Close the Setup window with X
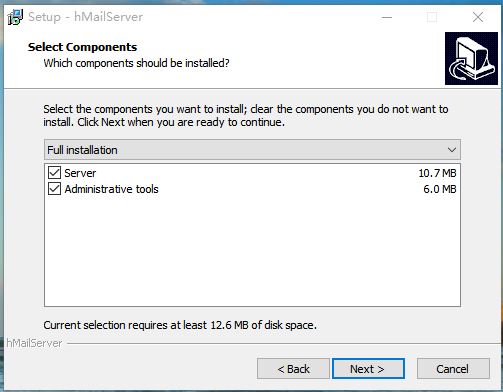This screenshot has width=503, height=392. tap(478, 17)
